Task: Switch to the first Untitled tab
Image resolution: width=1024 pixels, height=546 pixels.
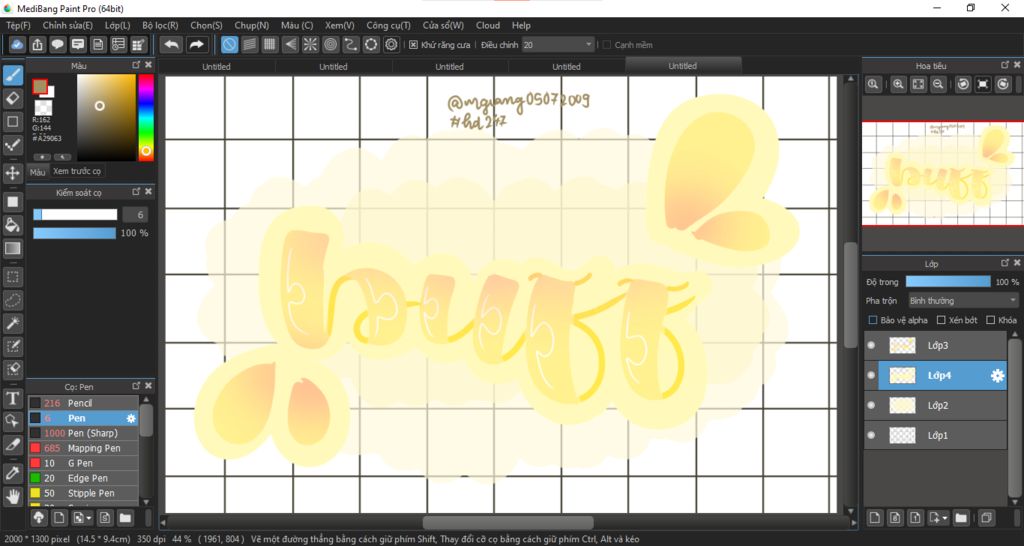Action: tap(216, 67)
